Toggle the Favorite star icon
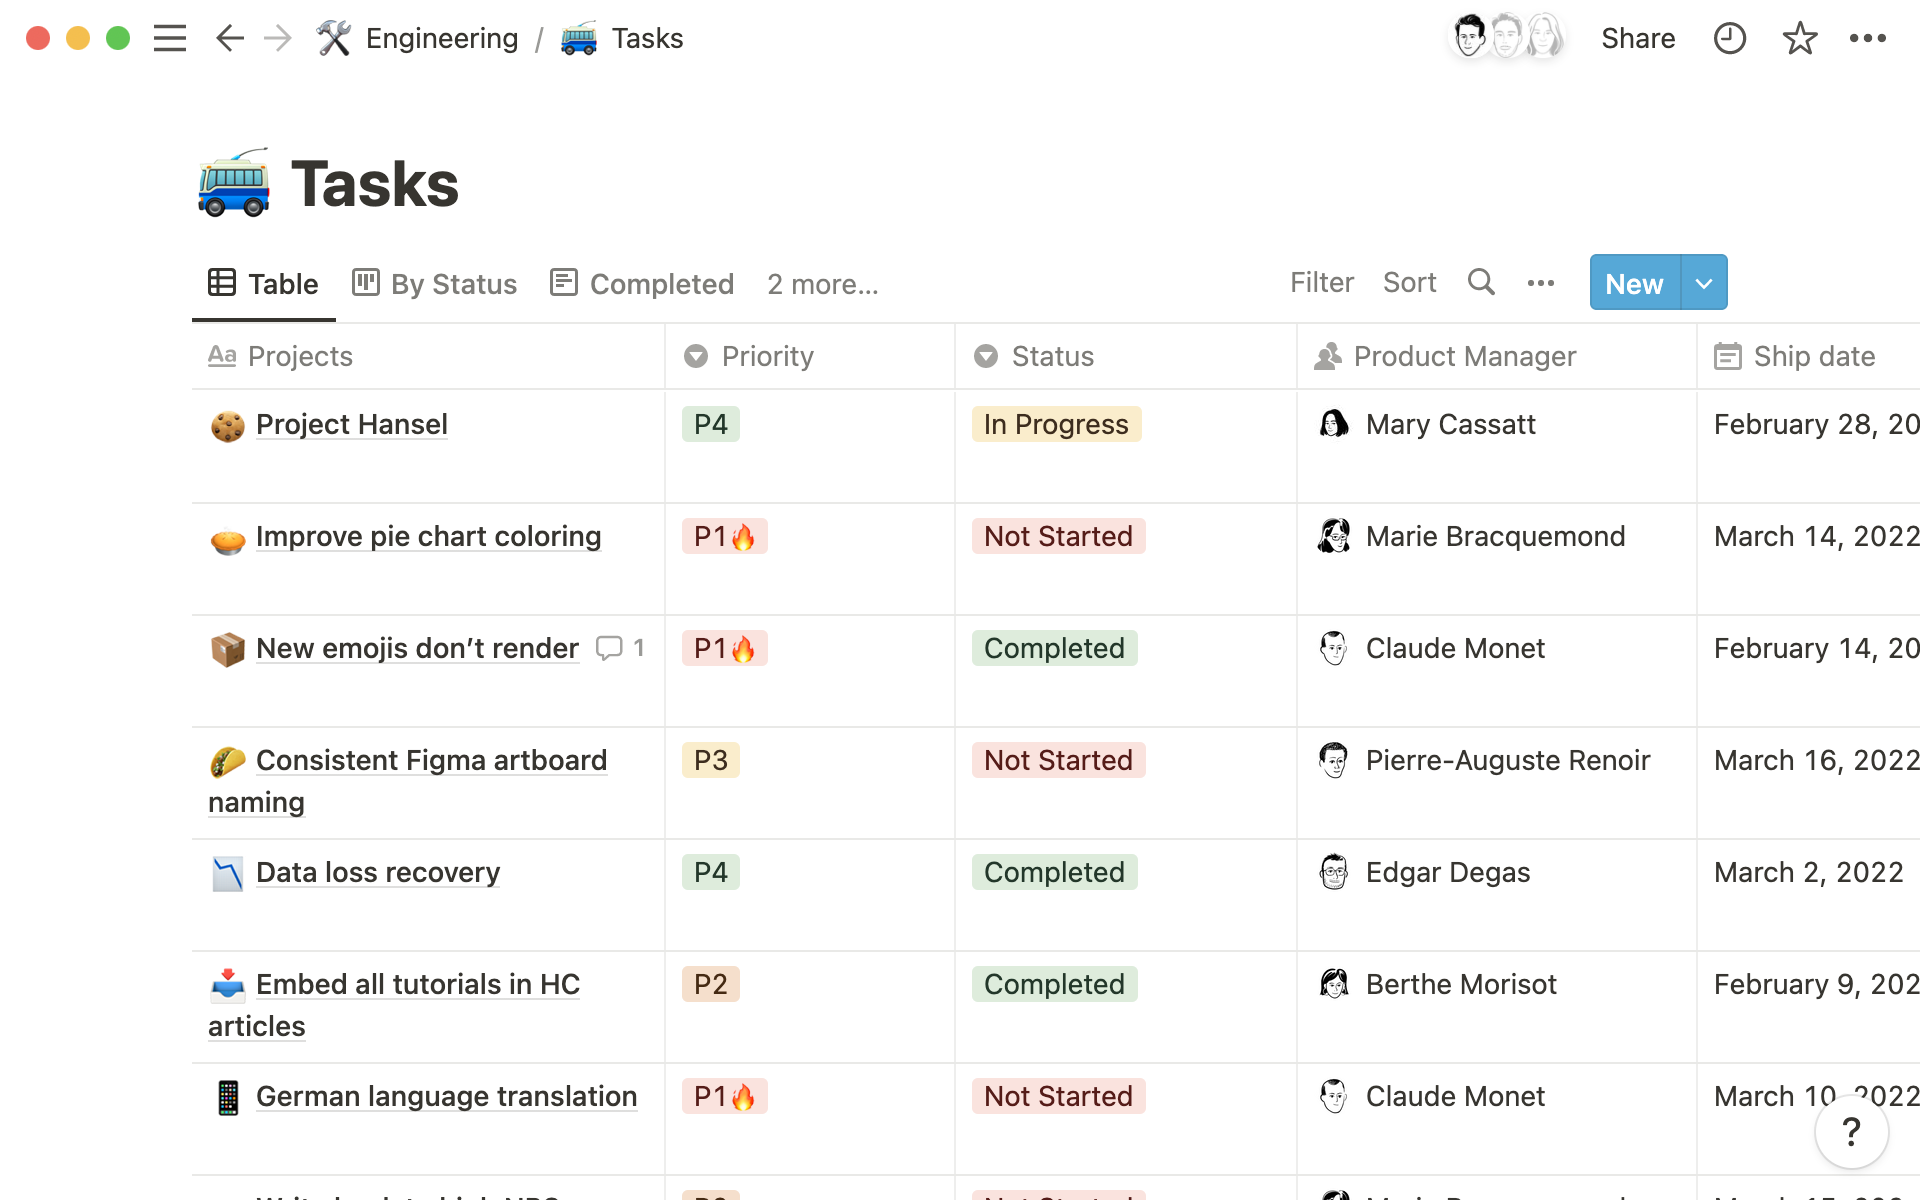Viewport: 1920px width, 1200px height. 1800,37
